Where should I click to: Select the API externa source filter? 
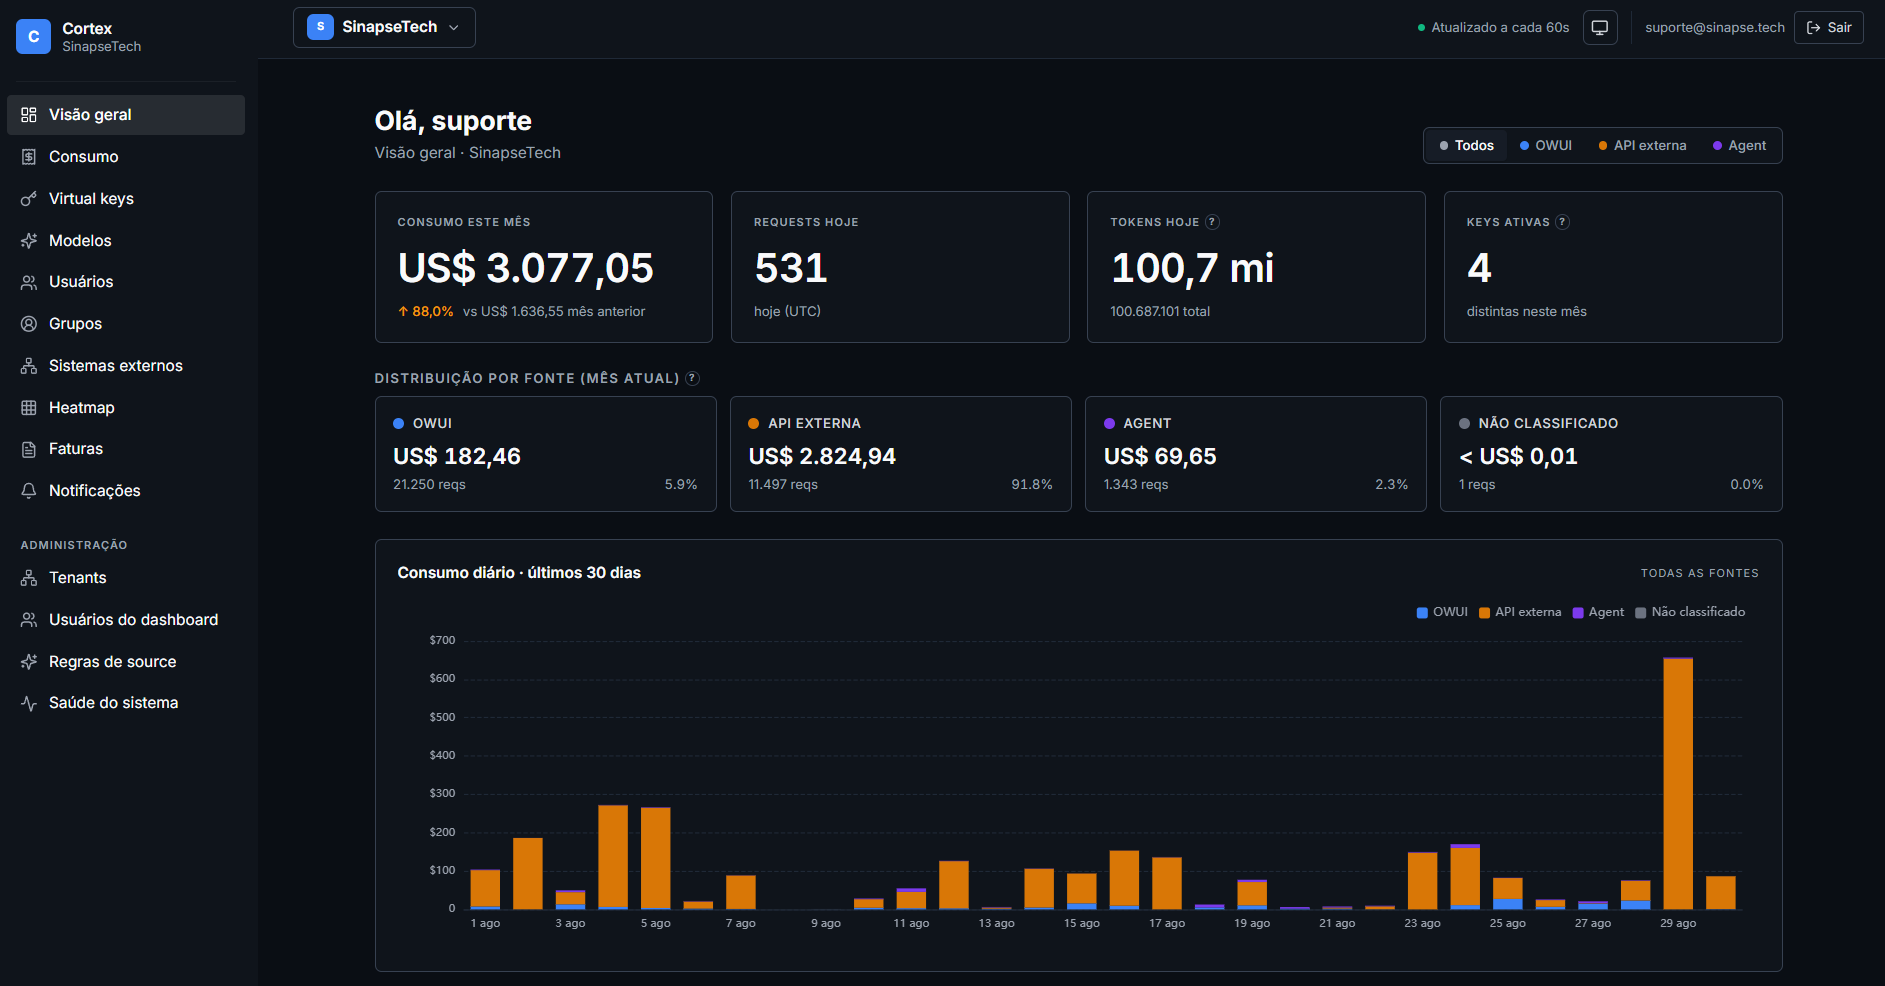(1642, 146)
